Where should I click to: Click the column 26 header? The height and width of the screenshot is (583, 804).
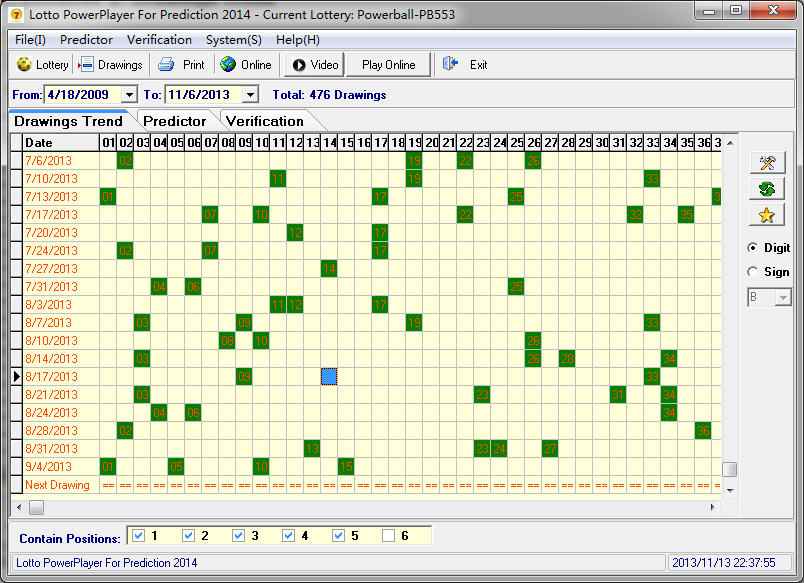(533, 143)
